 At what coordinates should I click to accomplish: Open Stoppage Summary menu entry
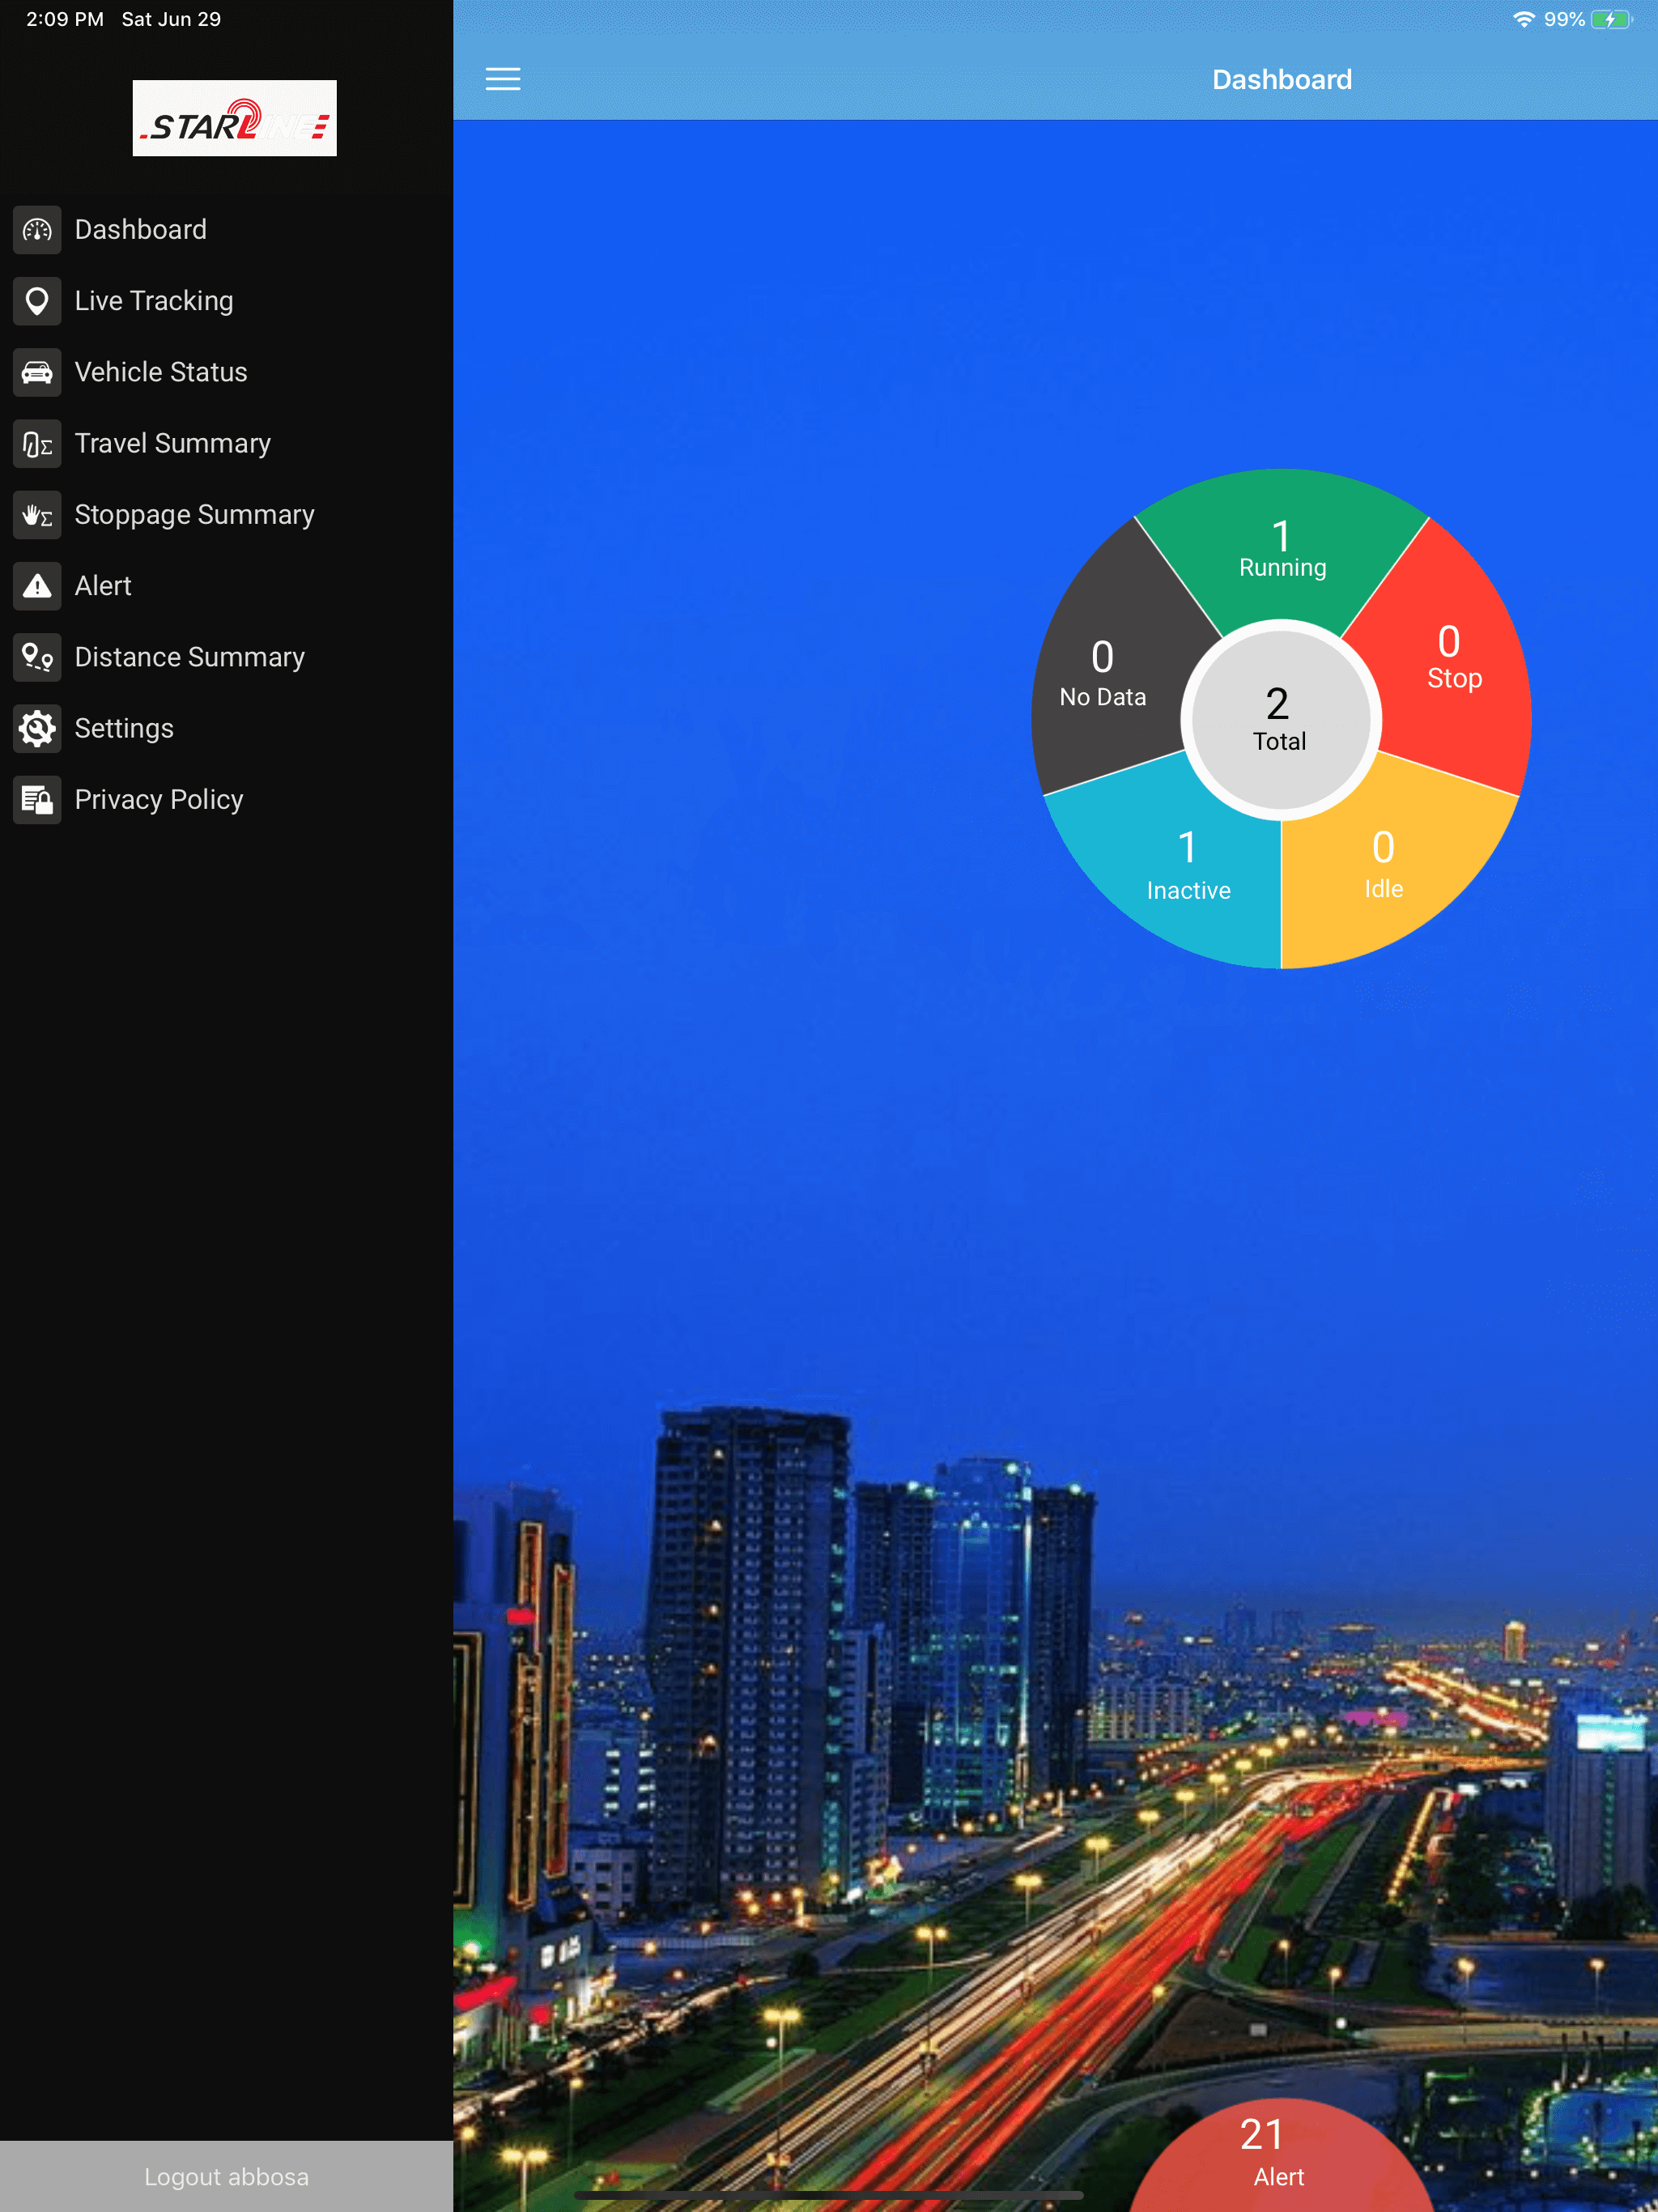click(x=226, y=515)
